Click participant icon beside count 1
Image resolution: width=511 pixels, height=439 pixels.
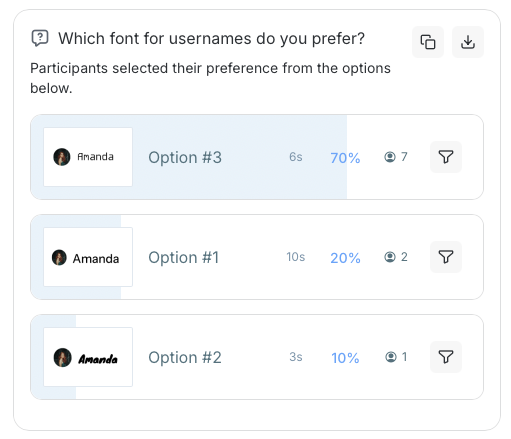tap(391, 357)
